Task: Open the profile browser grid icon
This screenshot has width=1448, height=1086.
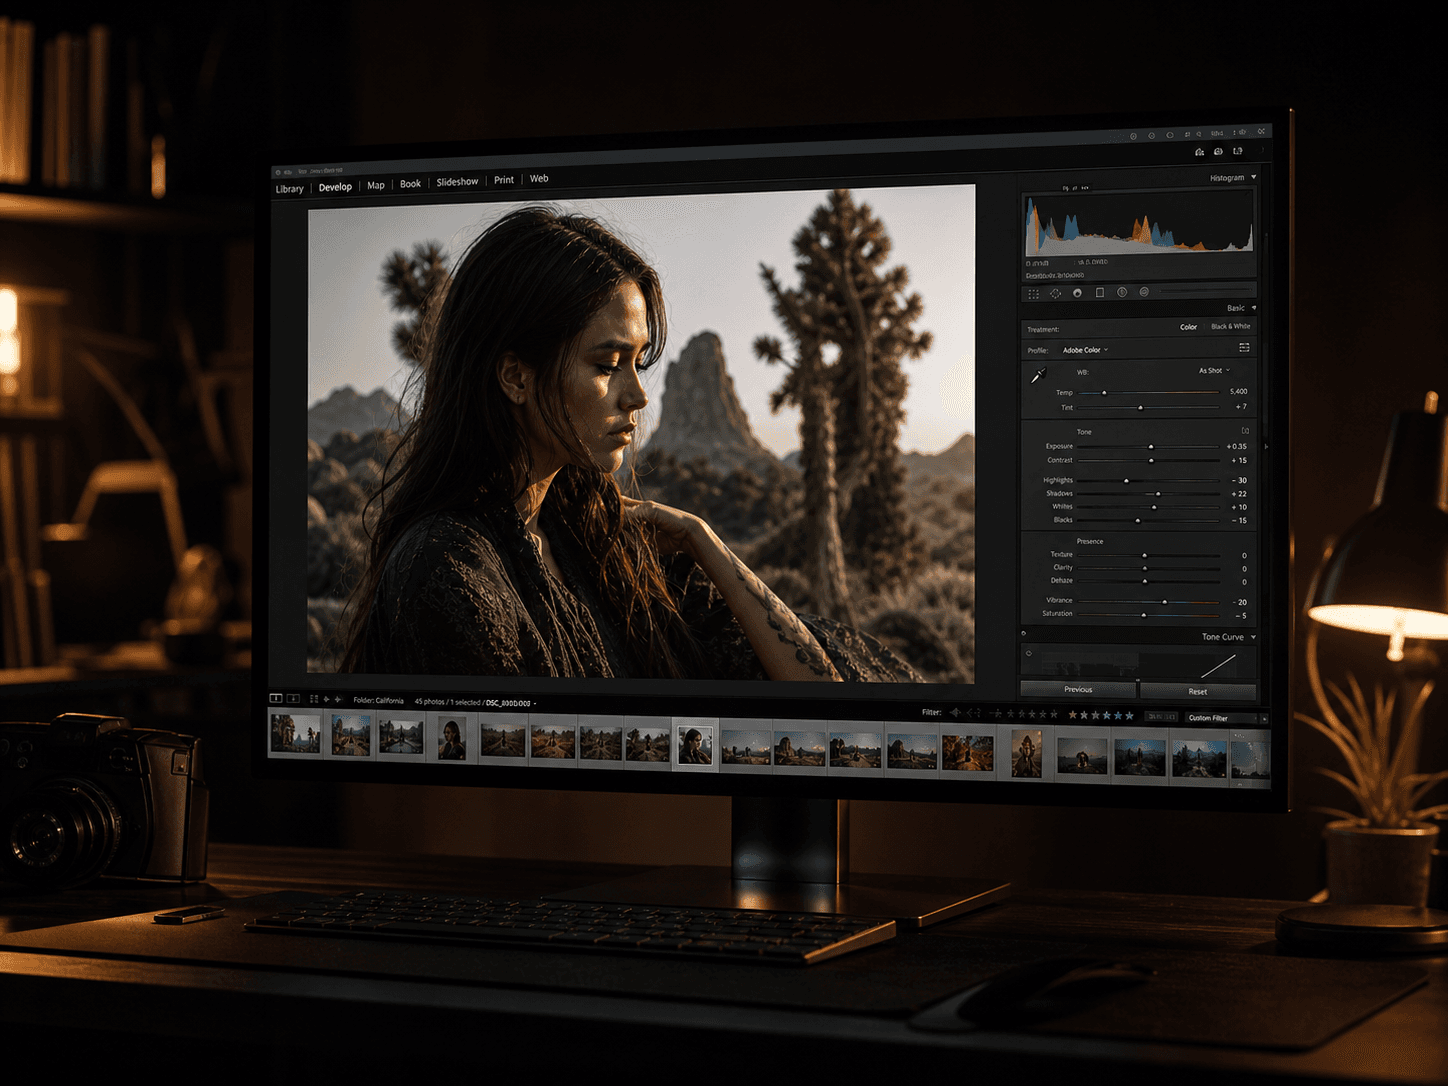Action: click(1244, 348)
